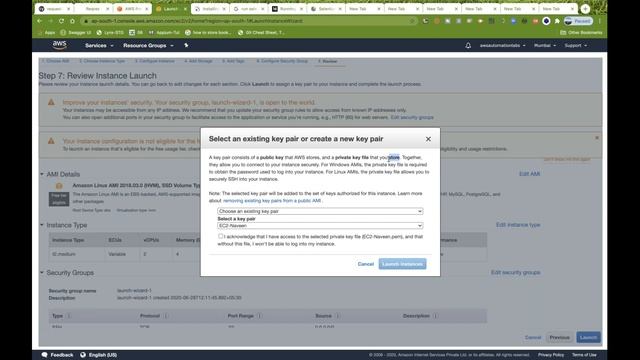Open the Appium-Tut bookmark

click(164, 32)
